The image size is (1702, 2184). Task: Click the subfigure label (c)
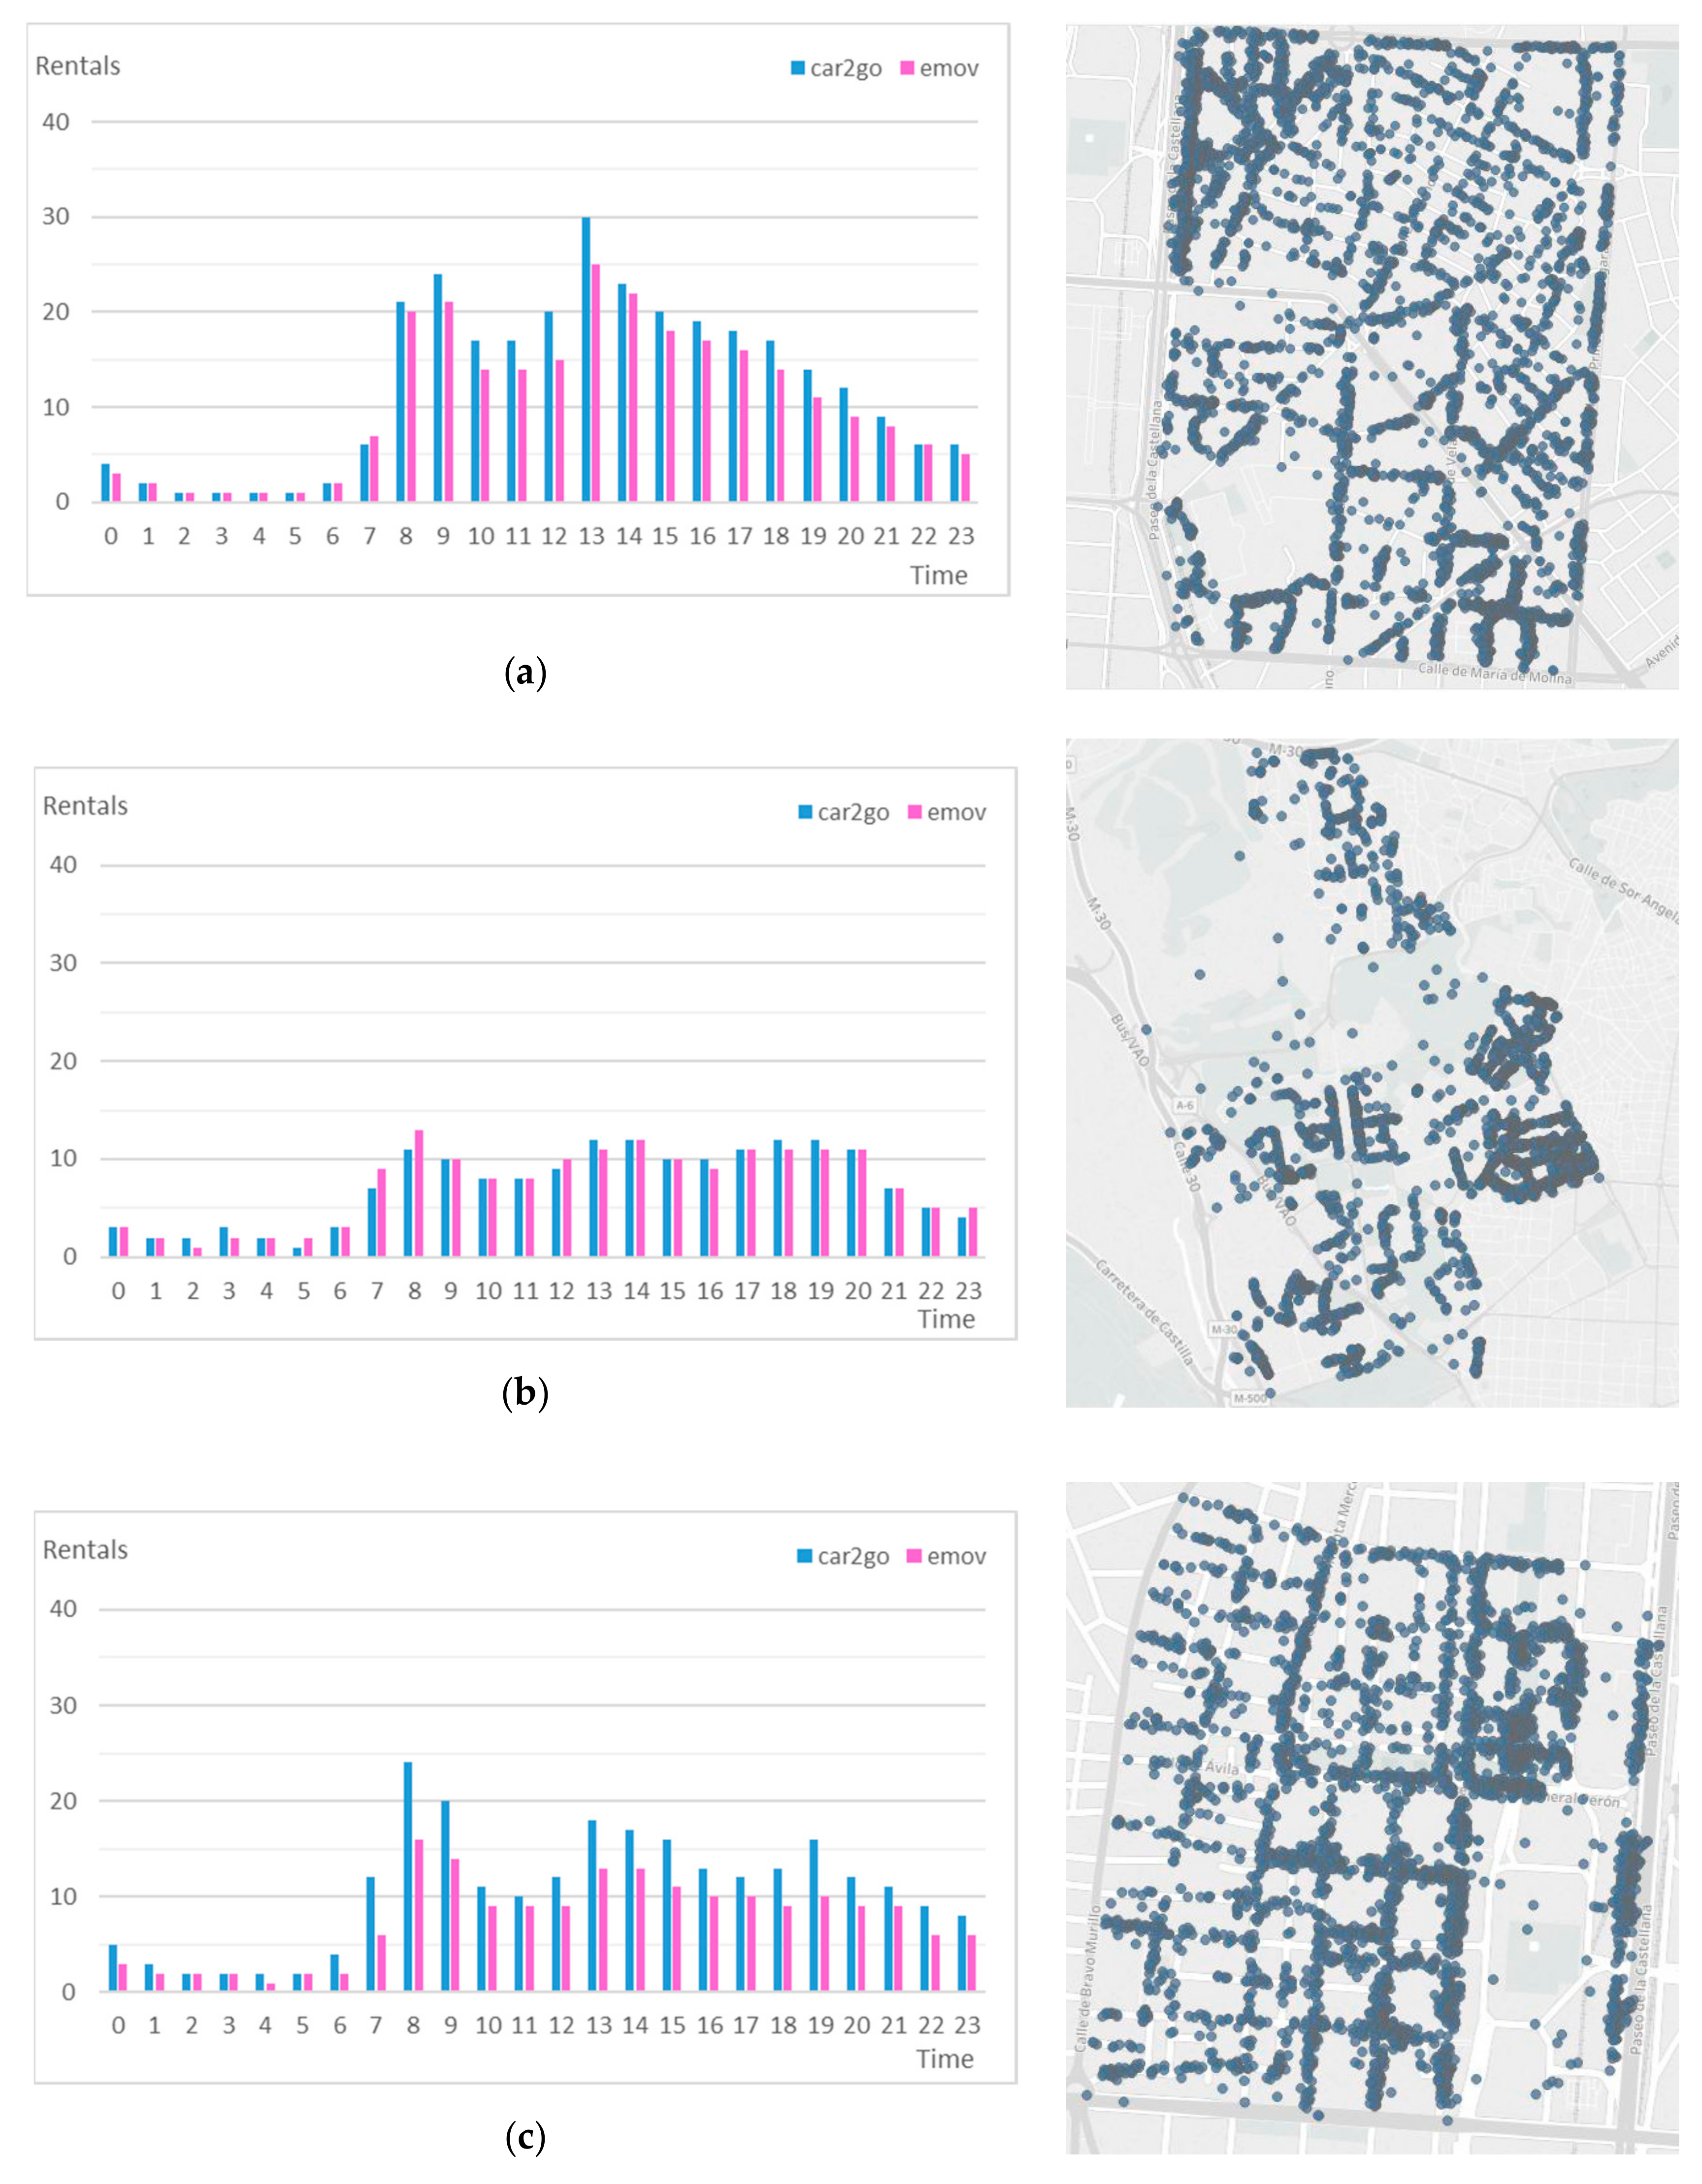[525, 2140]
